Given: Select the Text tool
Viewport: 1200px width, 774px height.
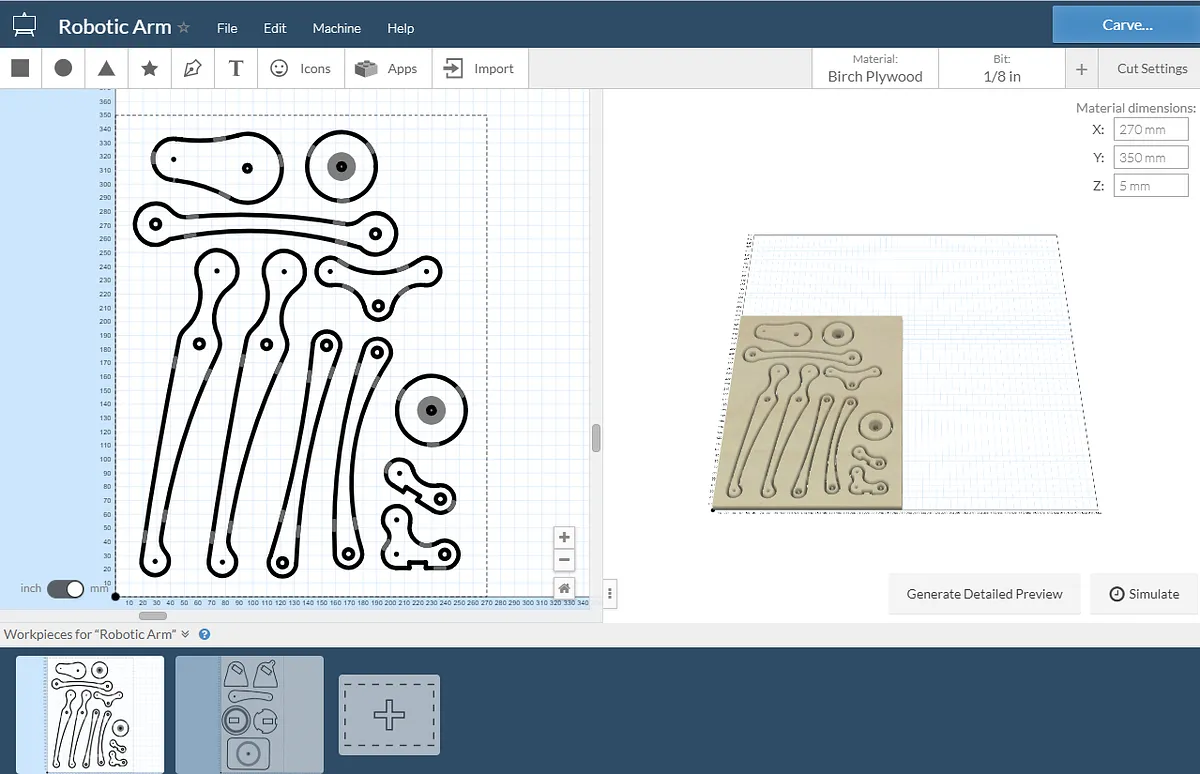Looking at the screenshot, I should tap(236, 68).
